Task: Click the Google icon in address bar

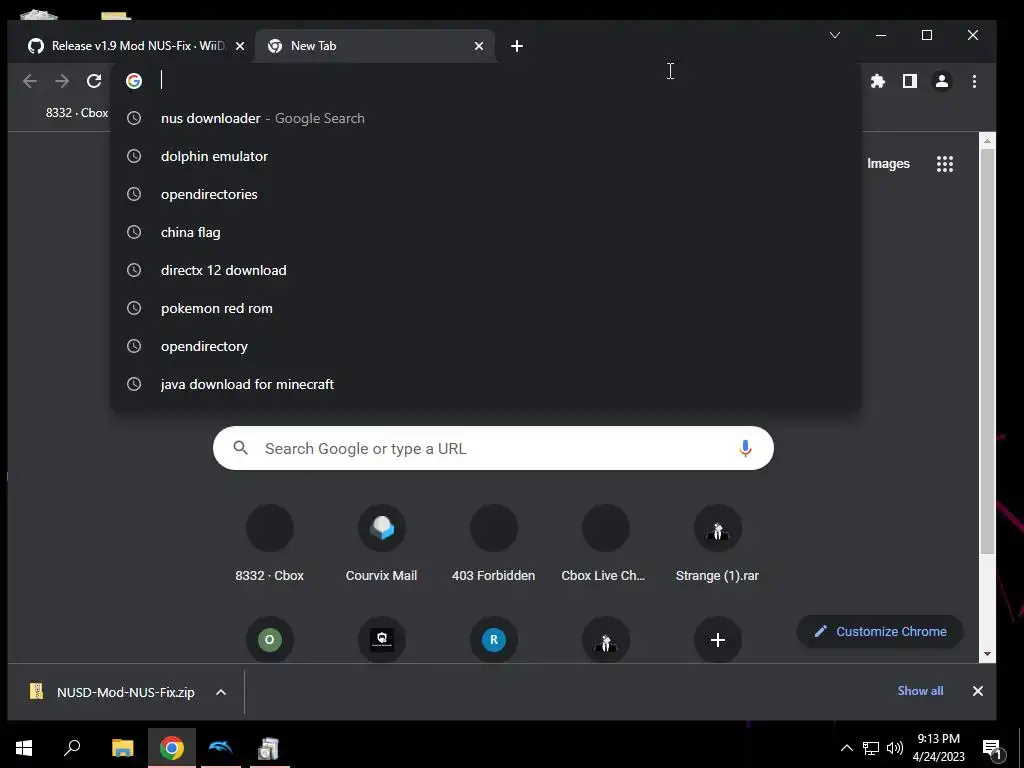Action: coord(134,81)
